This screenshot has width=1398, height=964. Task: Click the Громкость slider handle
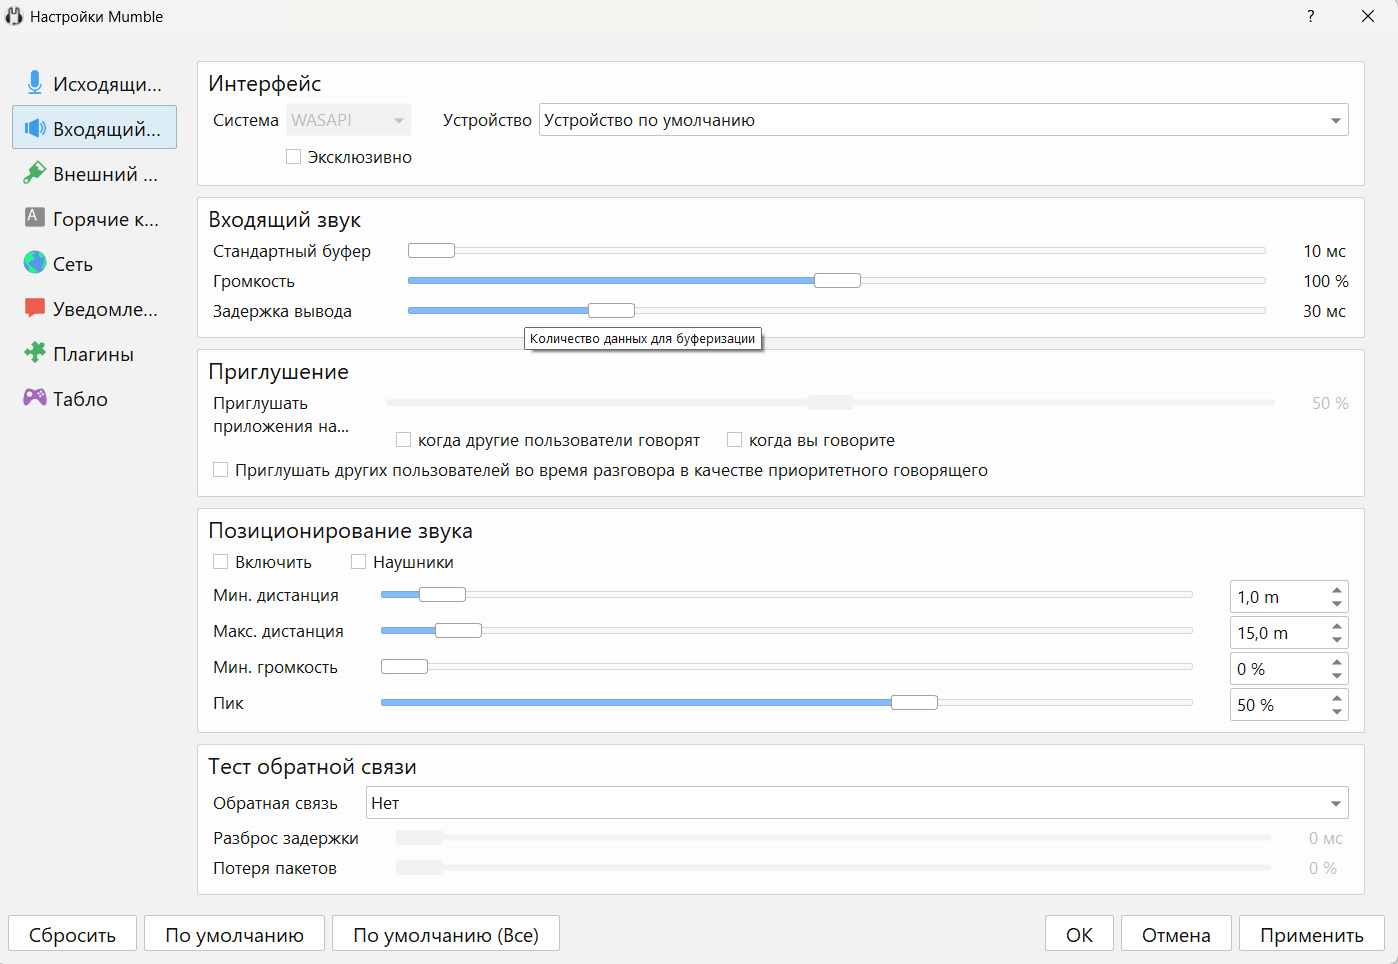[837, 280]
